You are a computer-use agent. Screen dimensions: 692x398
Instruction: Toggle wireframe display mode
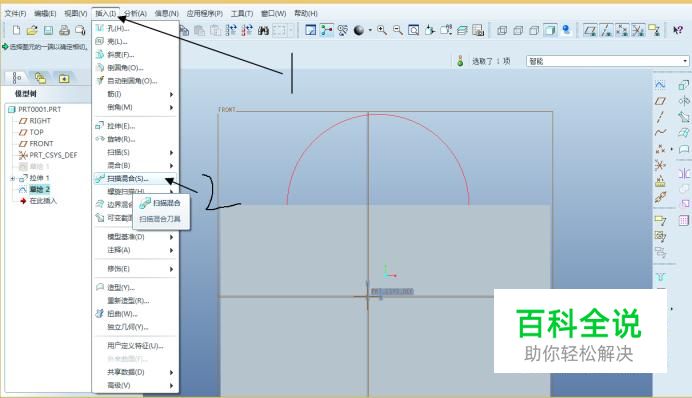502,30
